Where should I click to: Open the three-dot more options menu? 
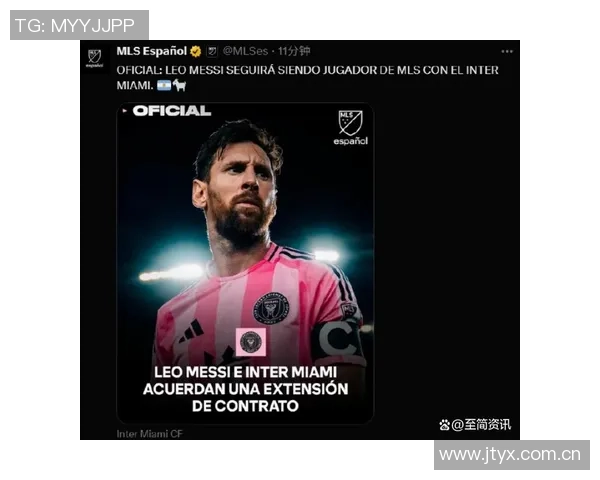click(x=507, y=51)
